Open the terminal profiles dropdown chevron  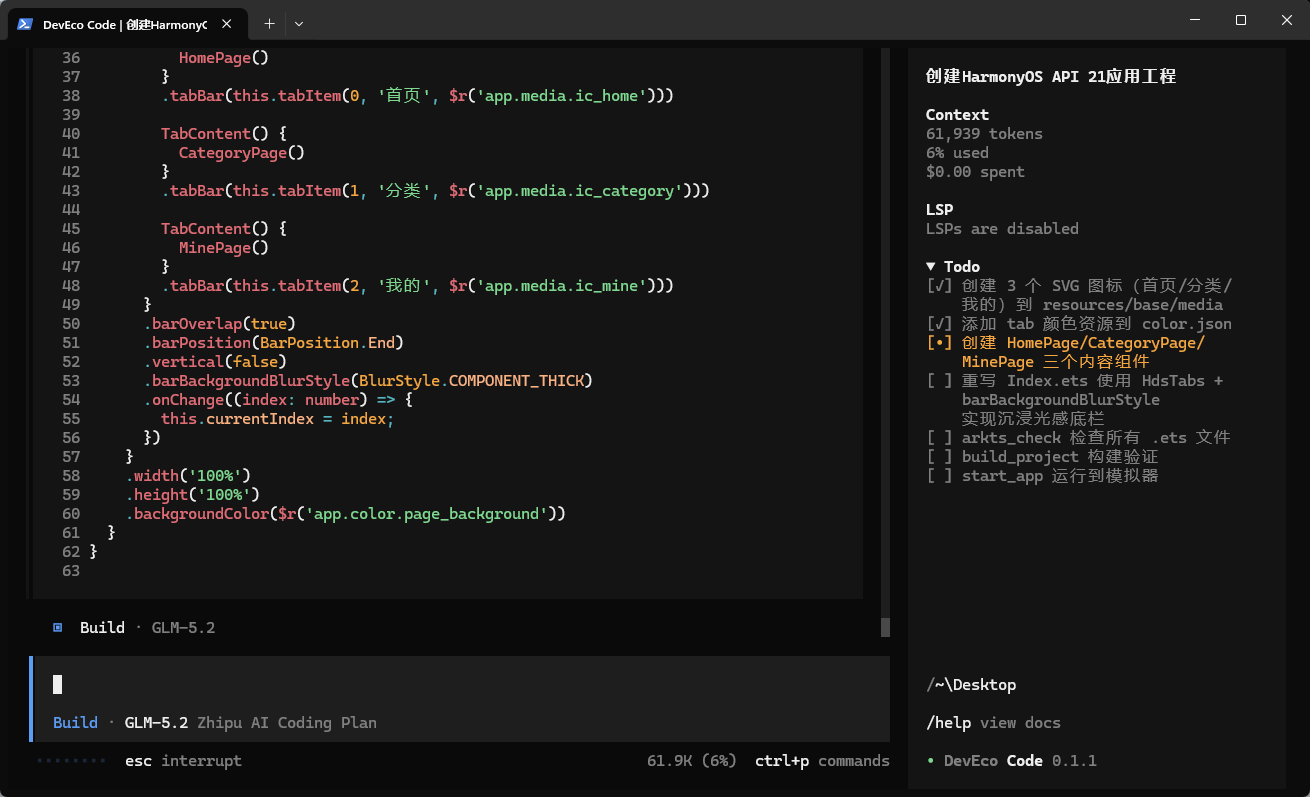tap(299, 23)
